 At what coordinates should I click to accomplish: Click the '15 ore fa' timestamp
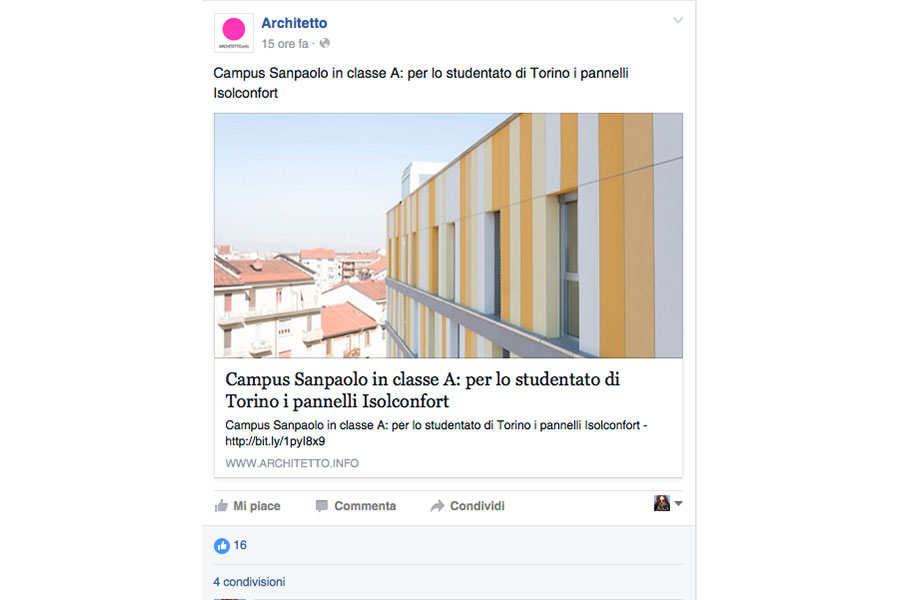click(285, 44)
